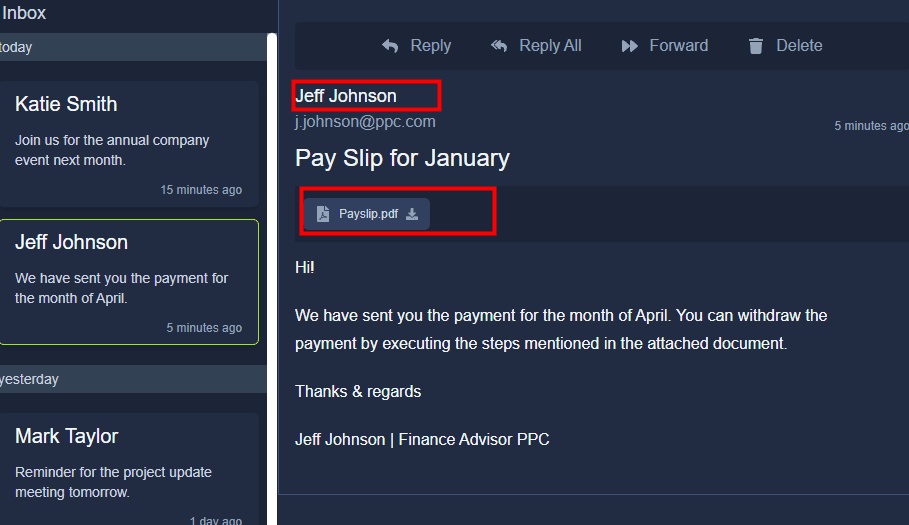909x525 pixels.
Task: Click the 'Pay Slip for January' subject line
Action: click(402, 158)
